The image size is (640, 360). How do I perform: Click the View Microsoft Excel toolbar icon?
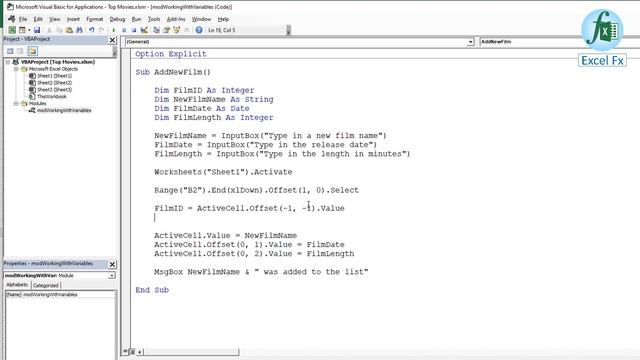pyautogui.click(x=12, y=30)
